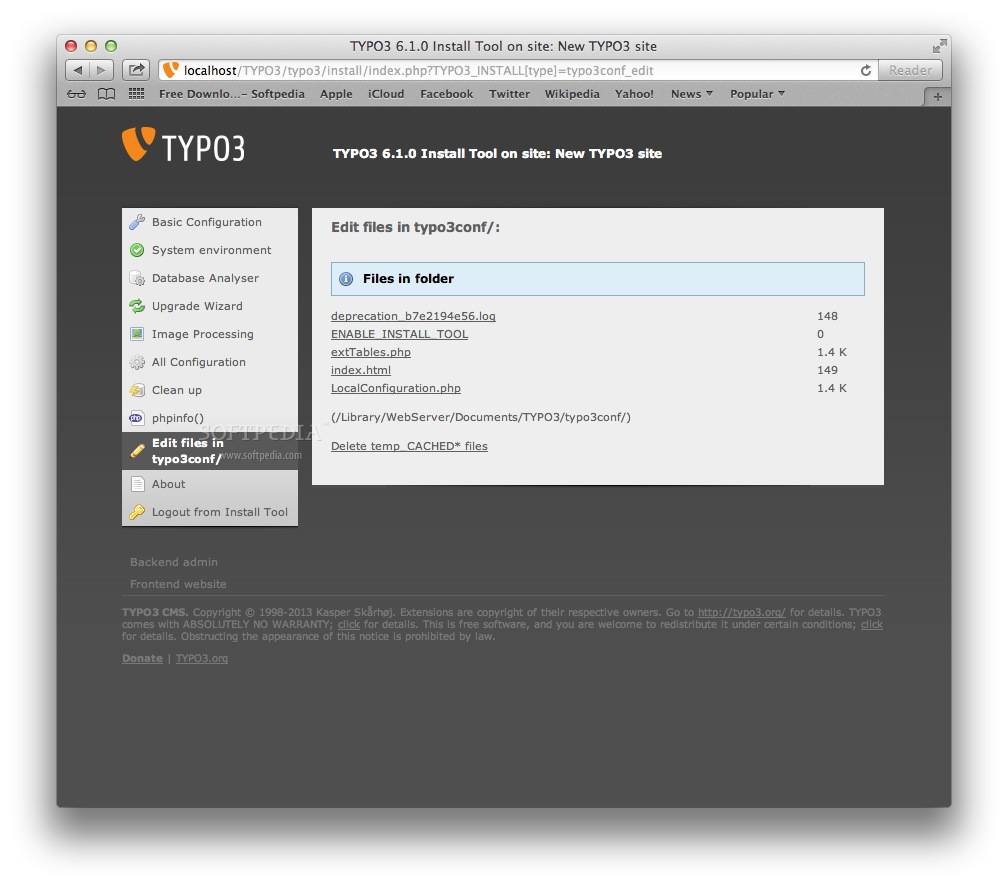Show Top Sites grid icon
The height and width of the screenshot is (886, 1008).
coord(136,94)
